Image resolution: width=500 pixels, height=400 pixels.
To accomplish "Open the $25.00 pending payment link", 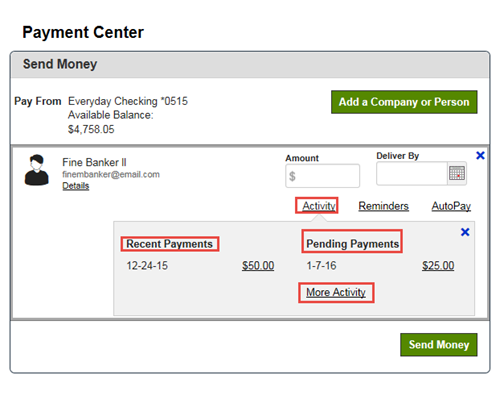I will 438,266.
